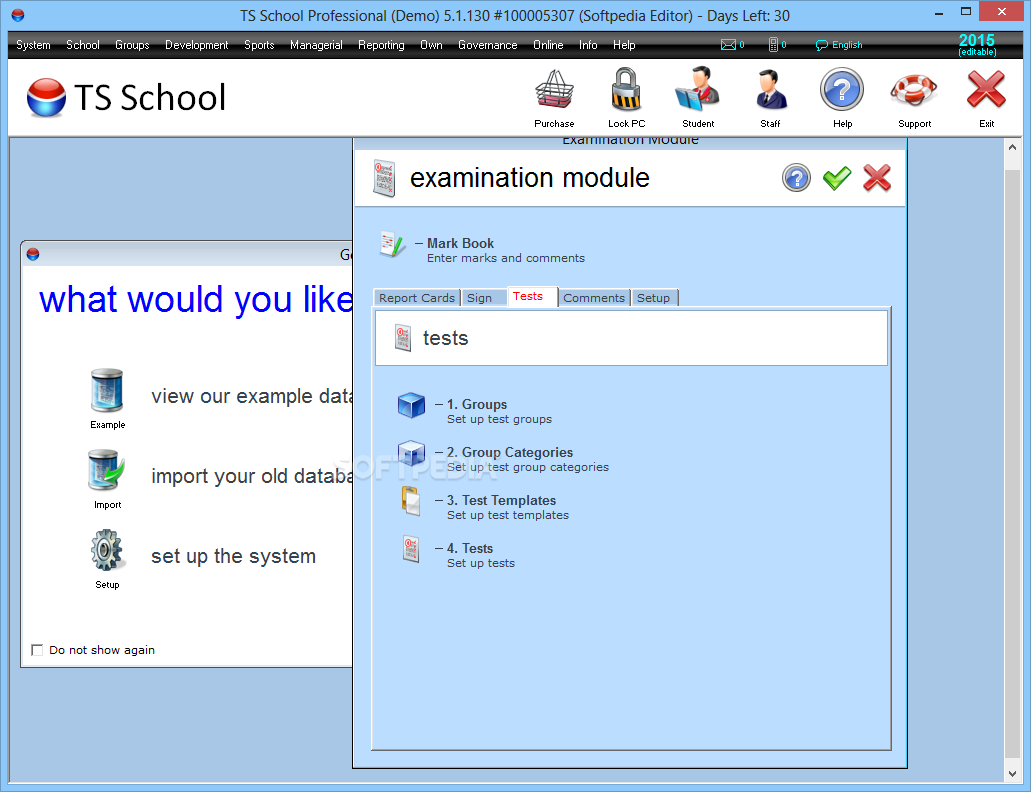Click the scrollbar down arrow
The height and width of the screenshot is (792, 1031).
[1013, 774]
